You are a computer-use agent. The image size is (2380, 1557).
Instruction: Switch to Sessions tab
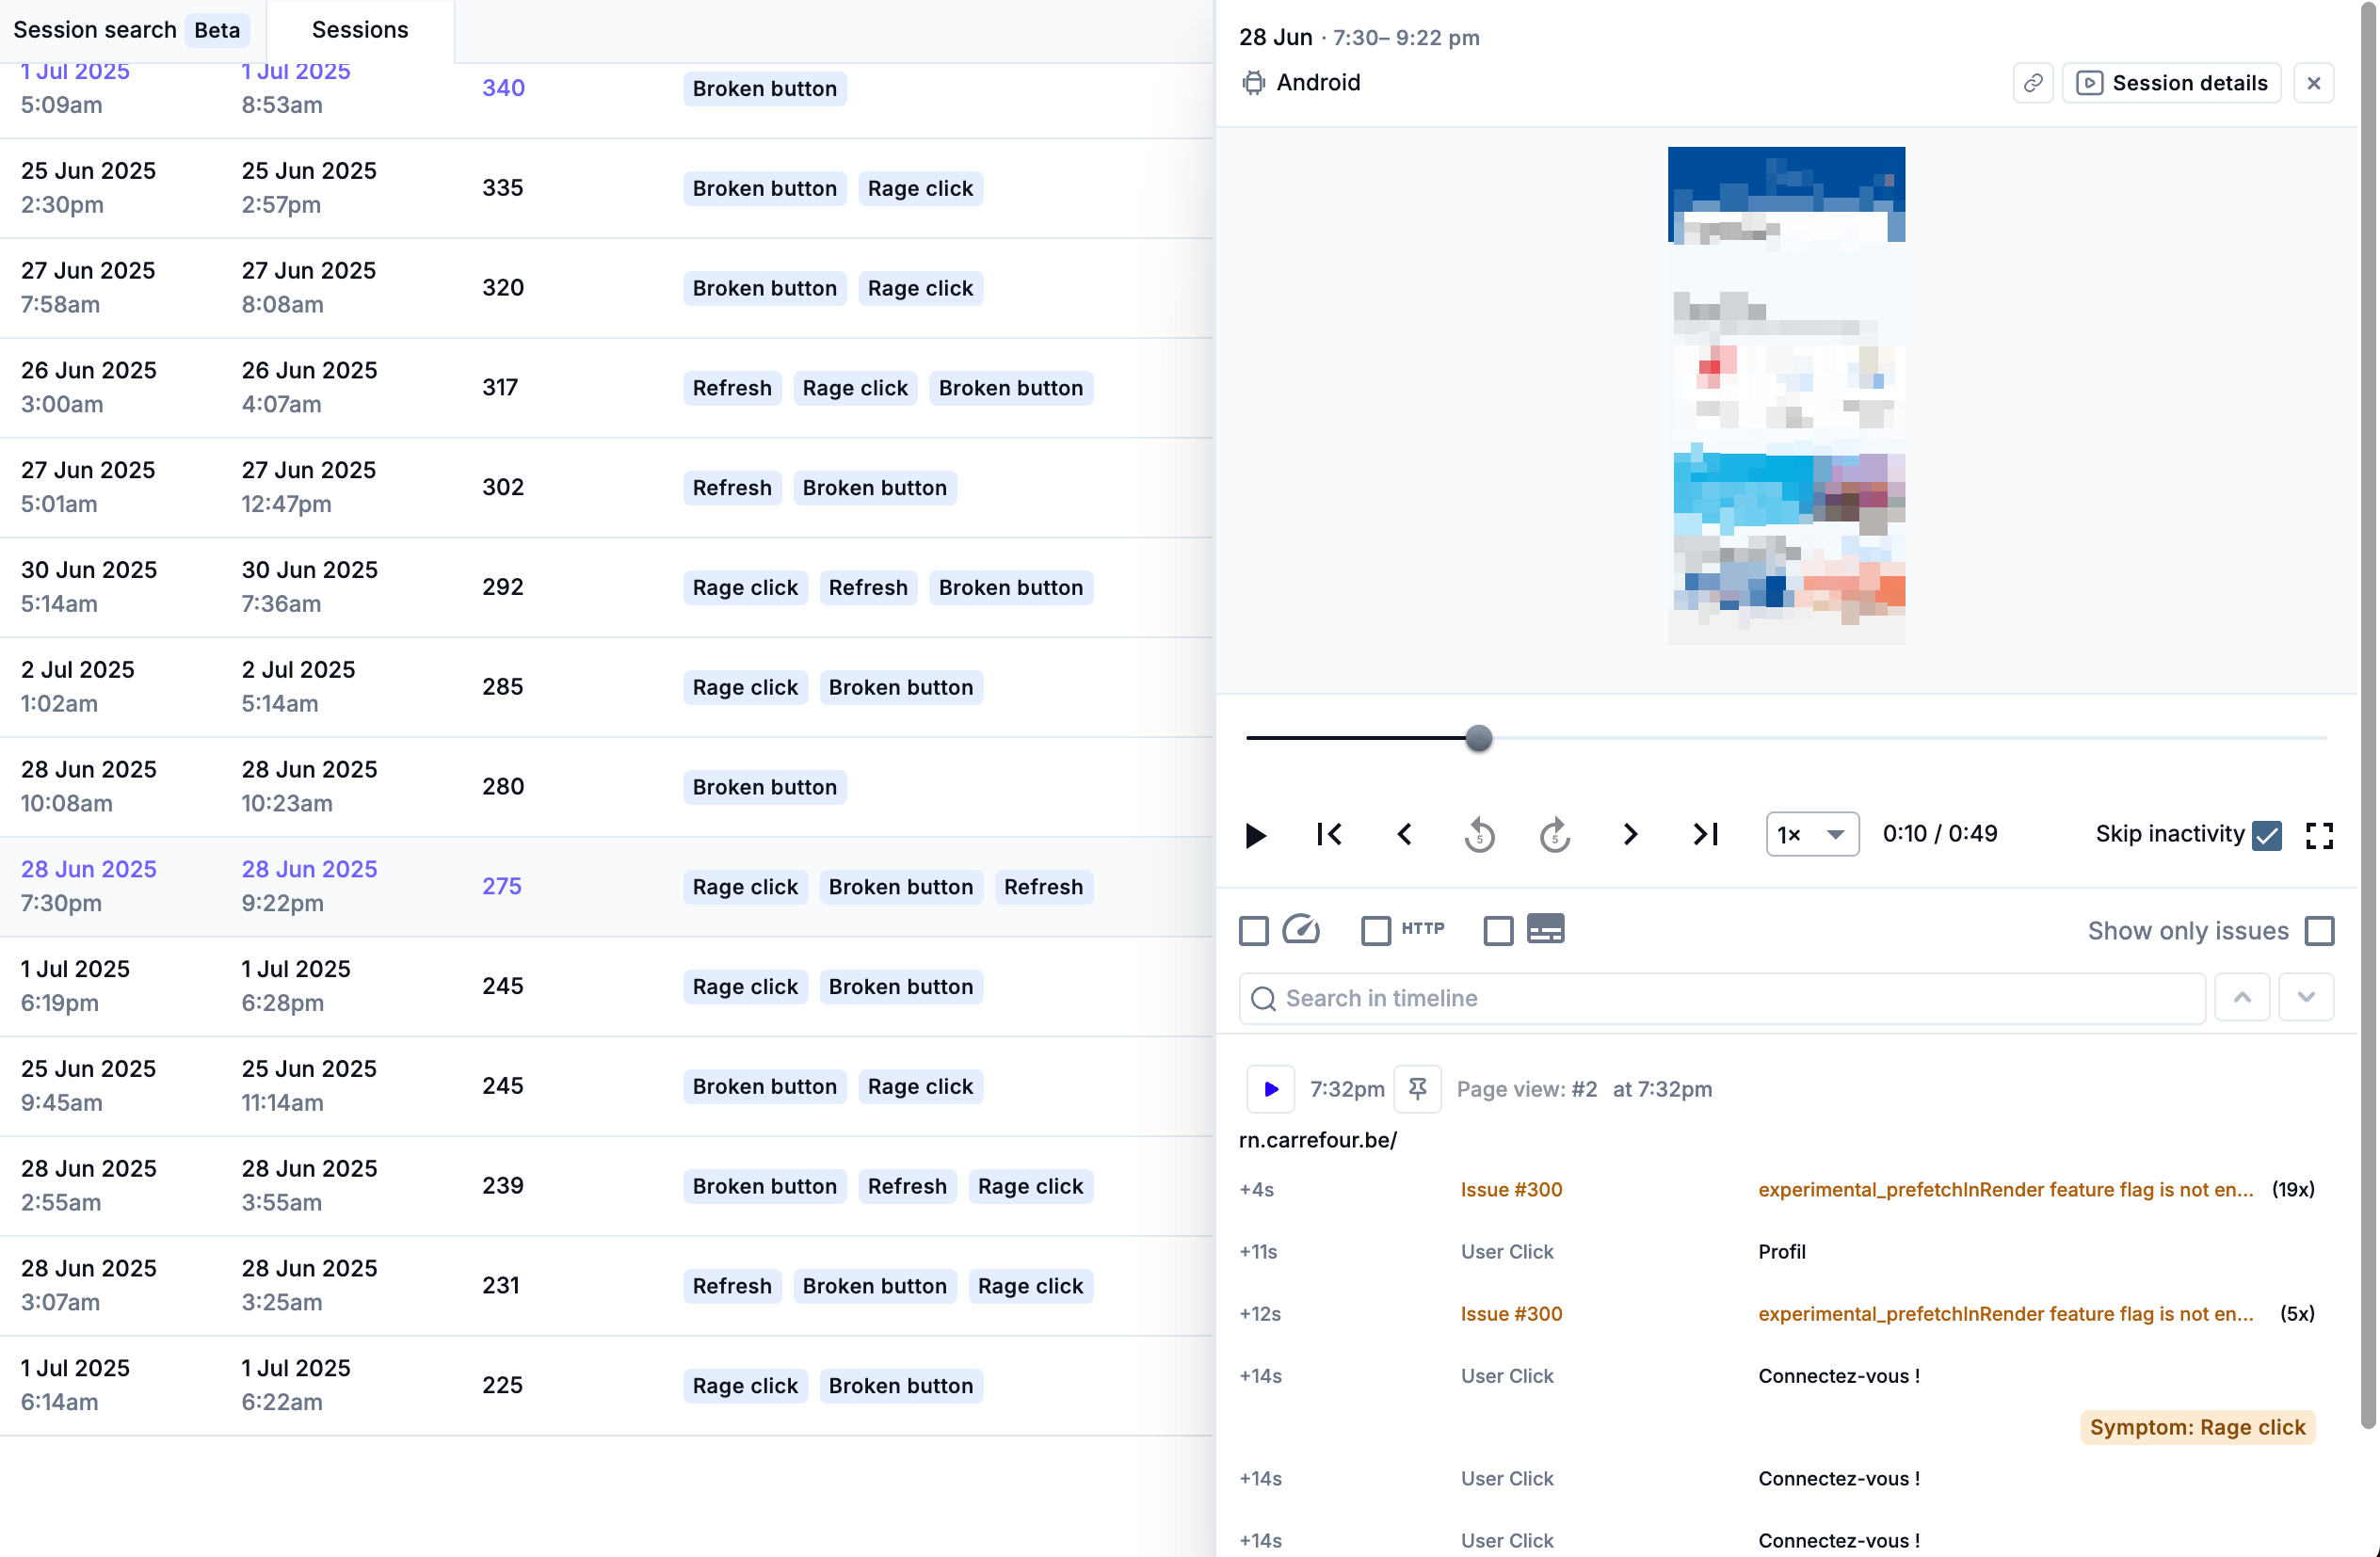[360, 30]
